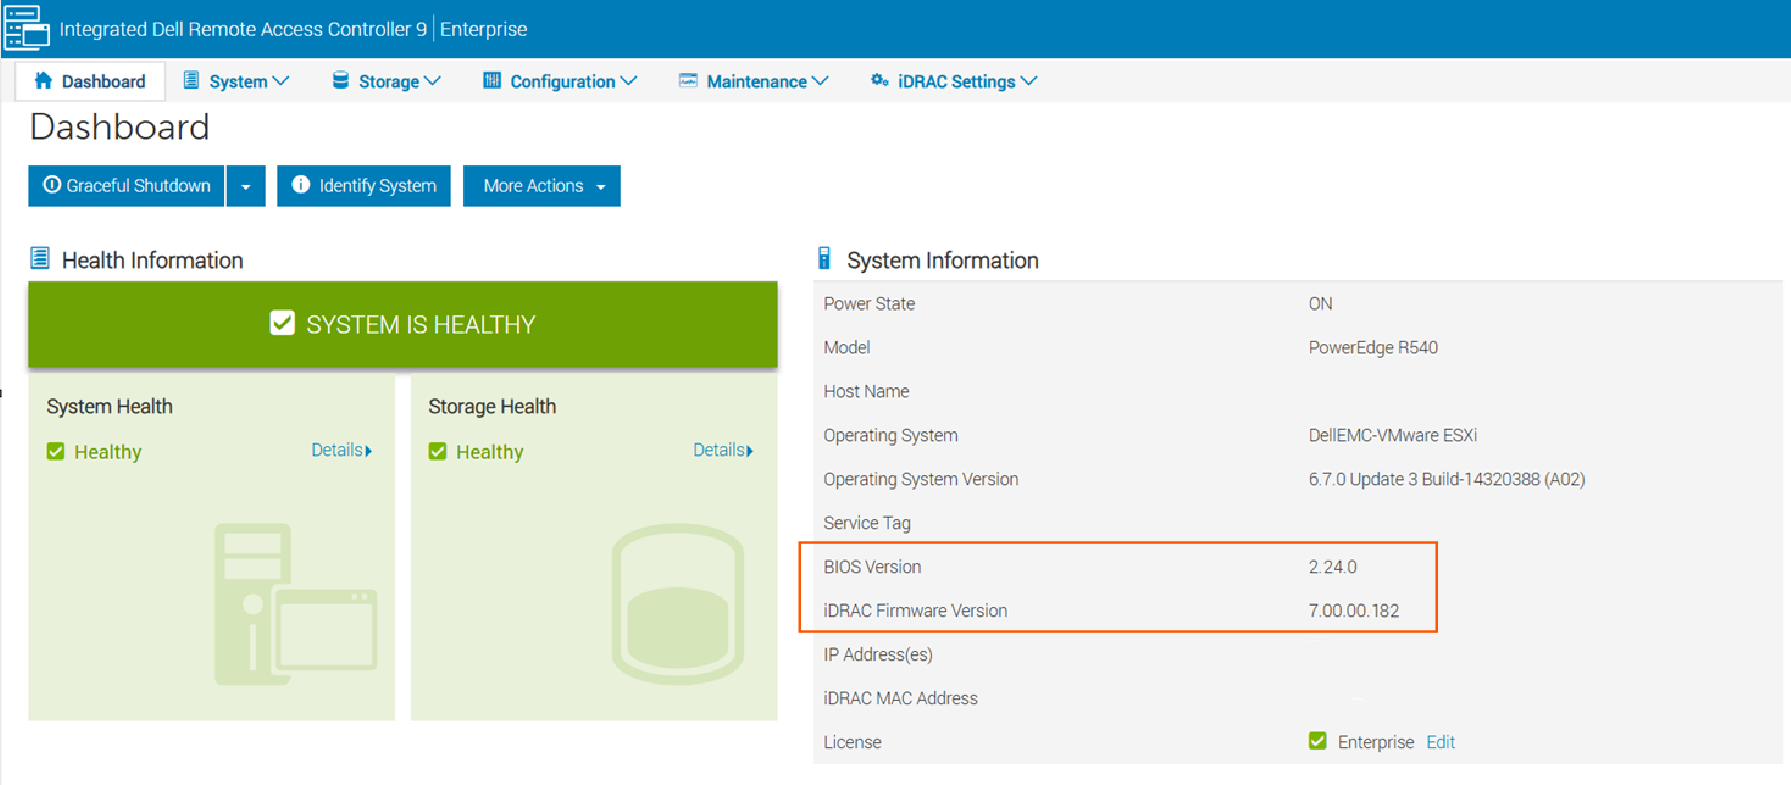
Task: Click the iDRAC MAC Address label
Action: pos(900,698)
